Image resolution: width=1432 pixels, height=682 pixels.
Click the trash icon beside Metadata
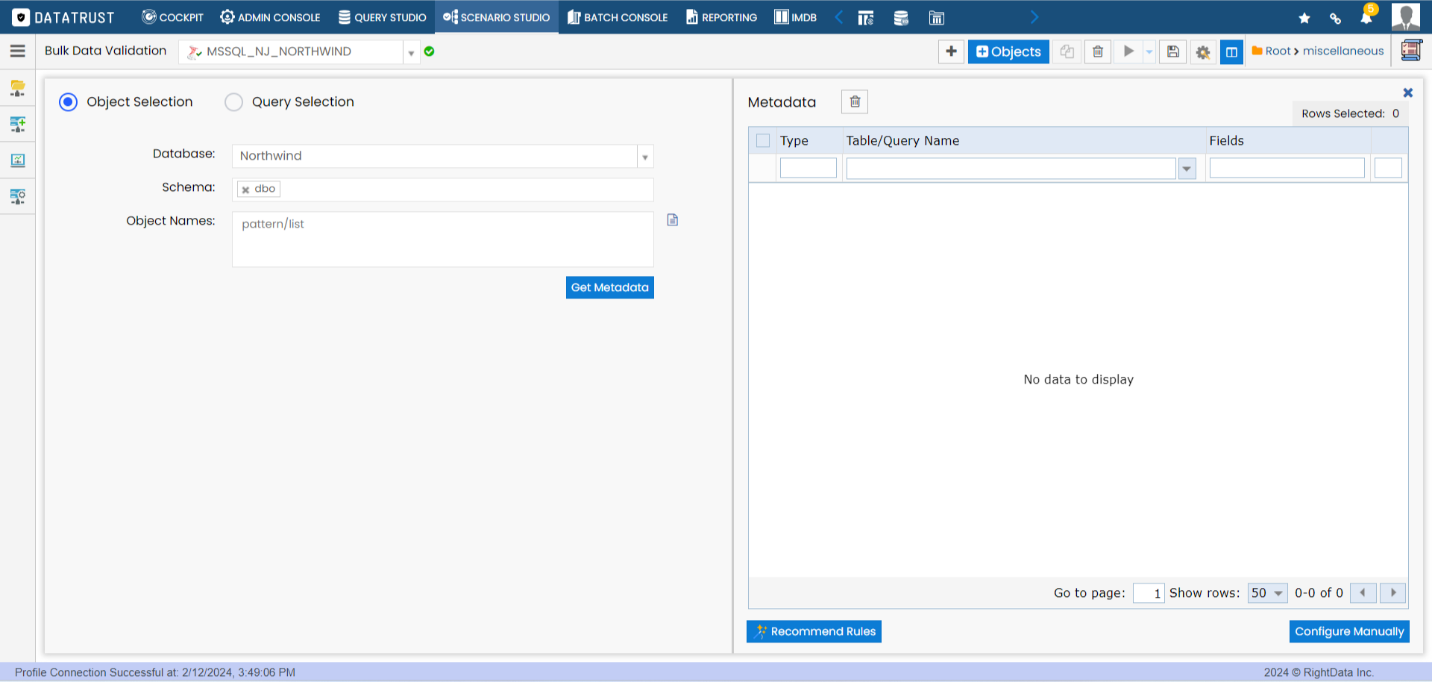(854, 101)
